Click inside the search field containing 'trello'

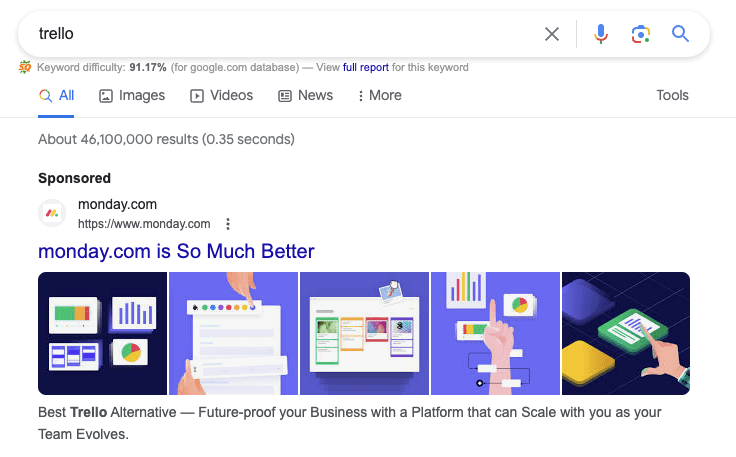pyautogui.click(x=280, y=34)
